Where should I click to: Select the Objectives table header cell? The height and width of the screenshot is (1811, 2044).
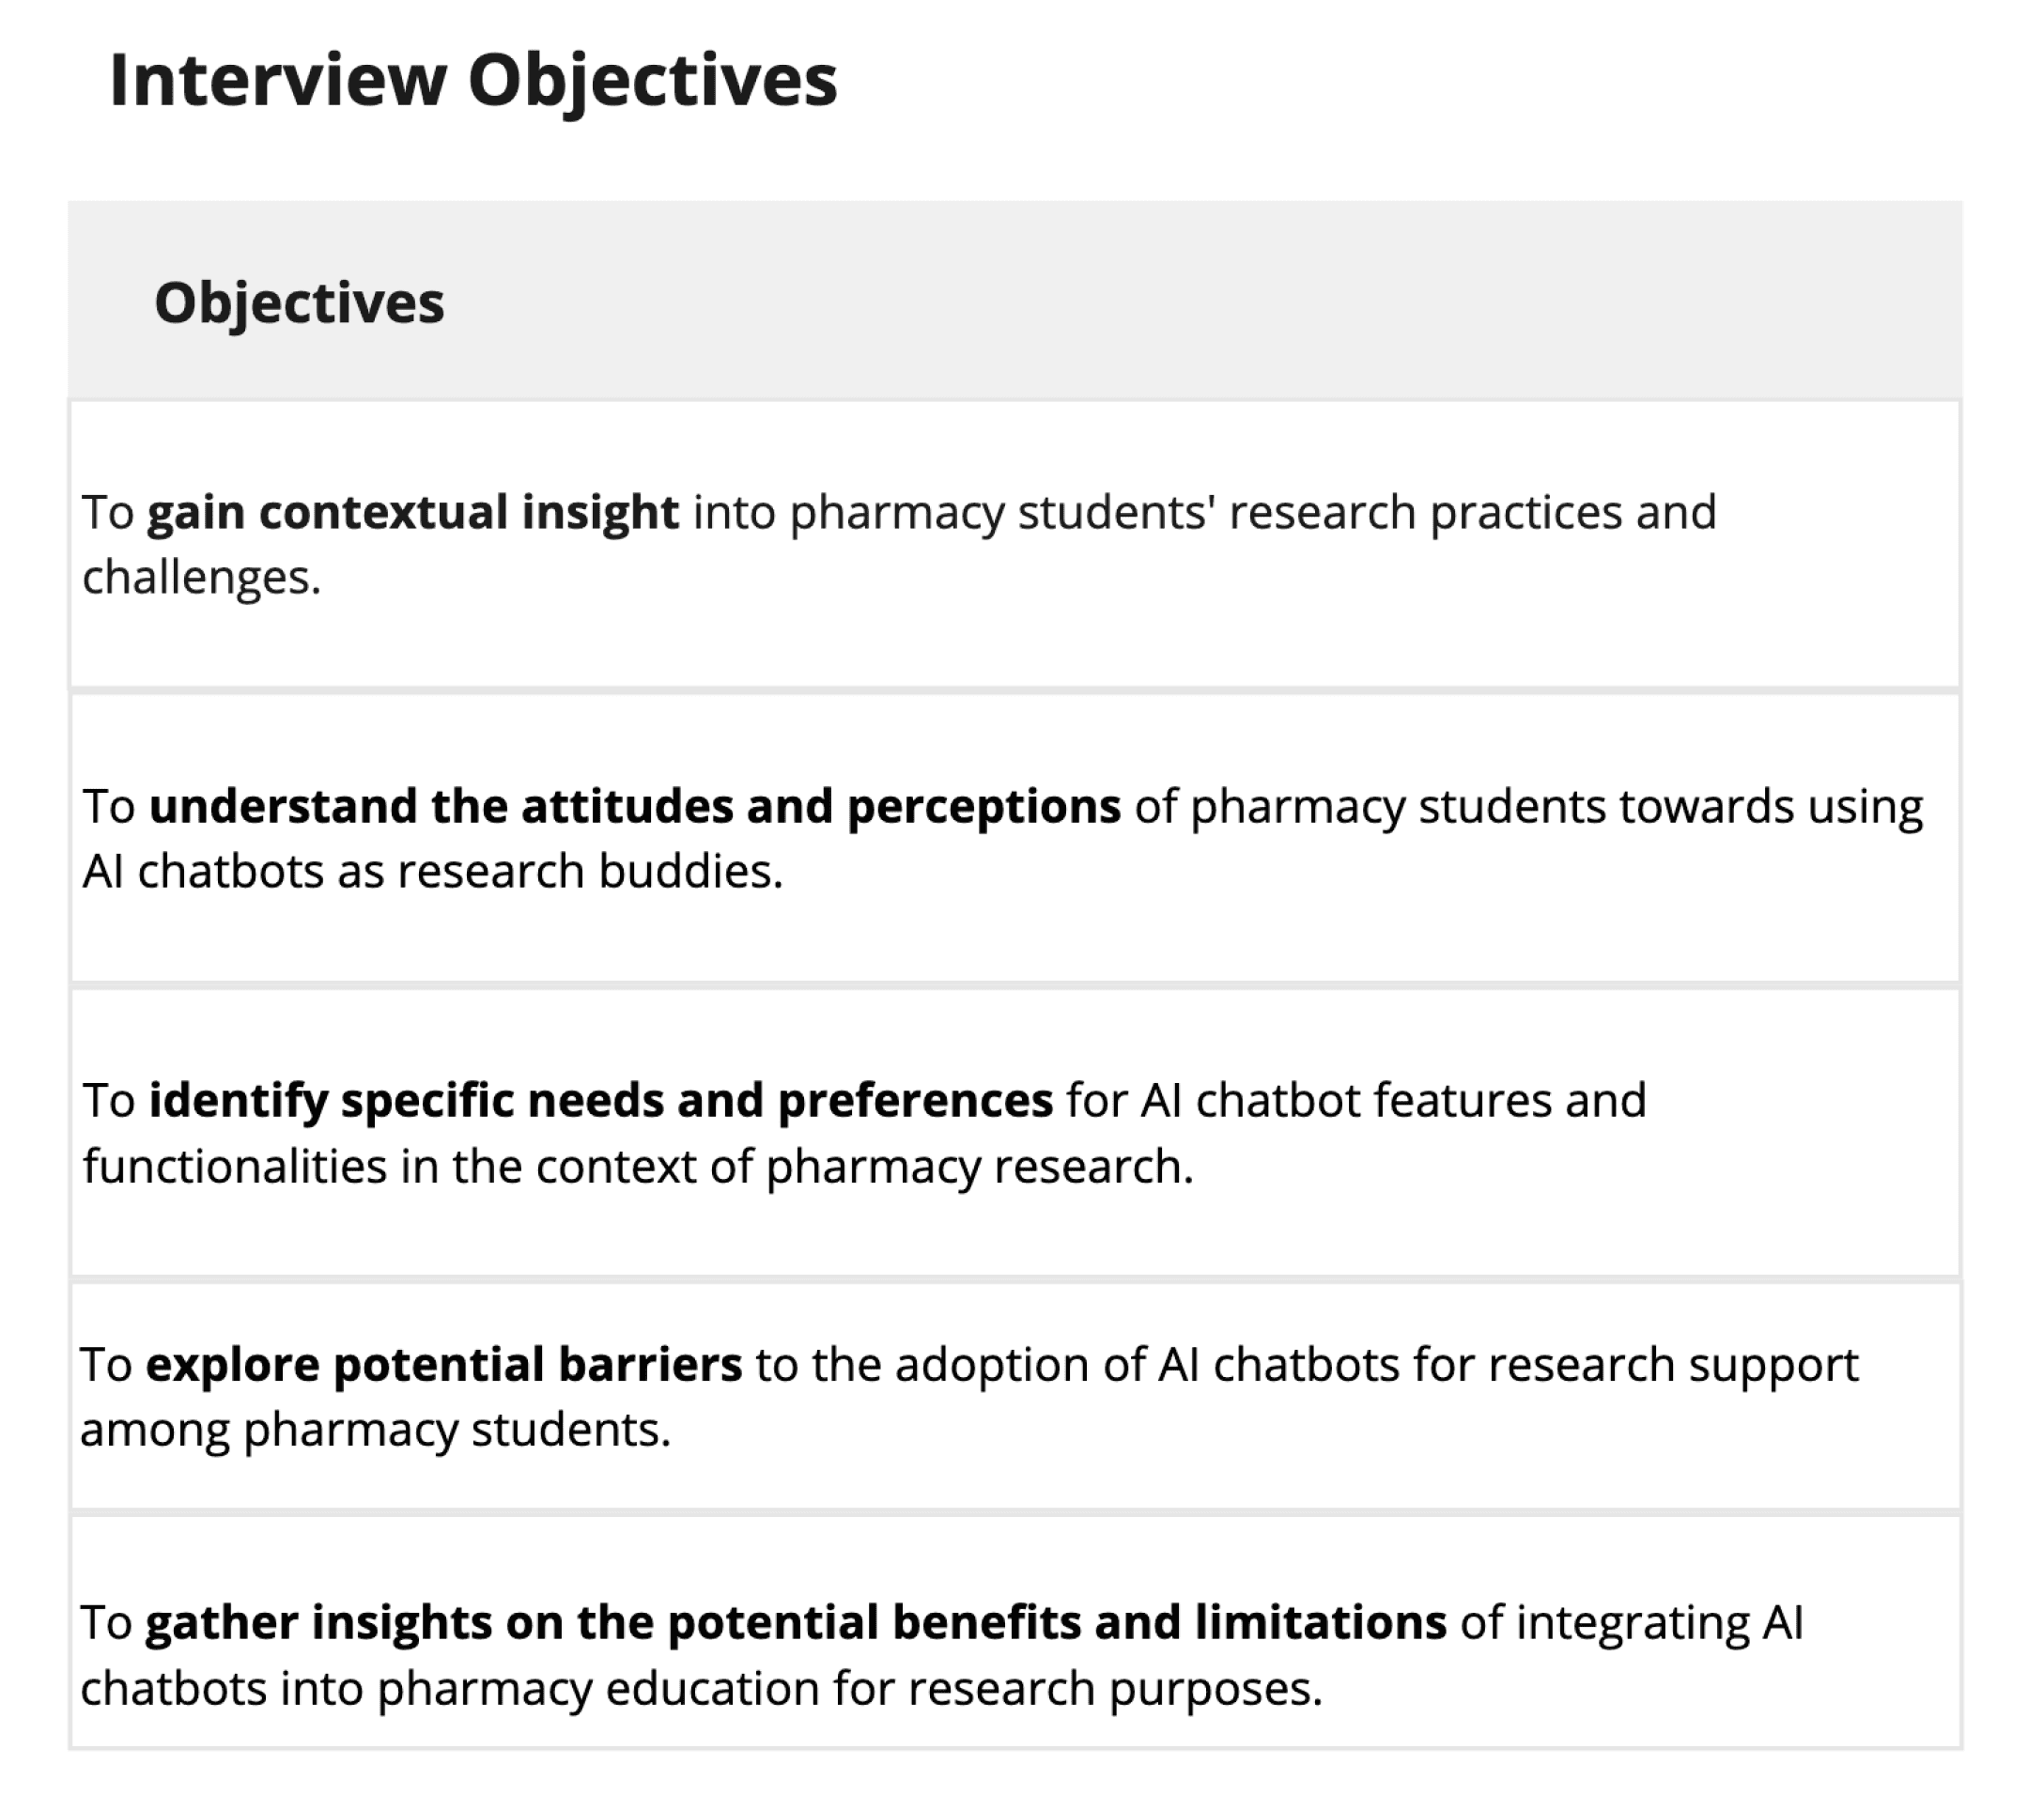point(1015,300)
